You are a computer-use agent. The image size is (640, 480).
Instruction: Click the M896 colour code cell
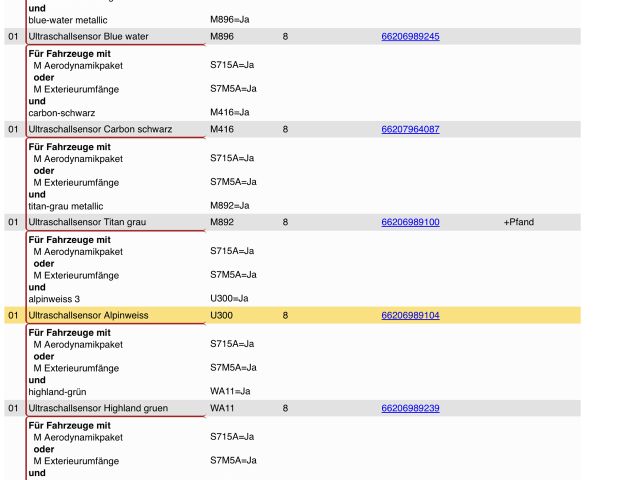(x=221, y=36)
